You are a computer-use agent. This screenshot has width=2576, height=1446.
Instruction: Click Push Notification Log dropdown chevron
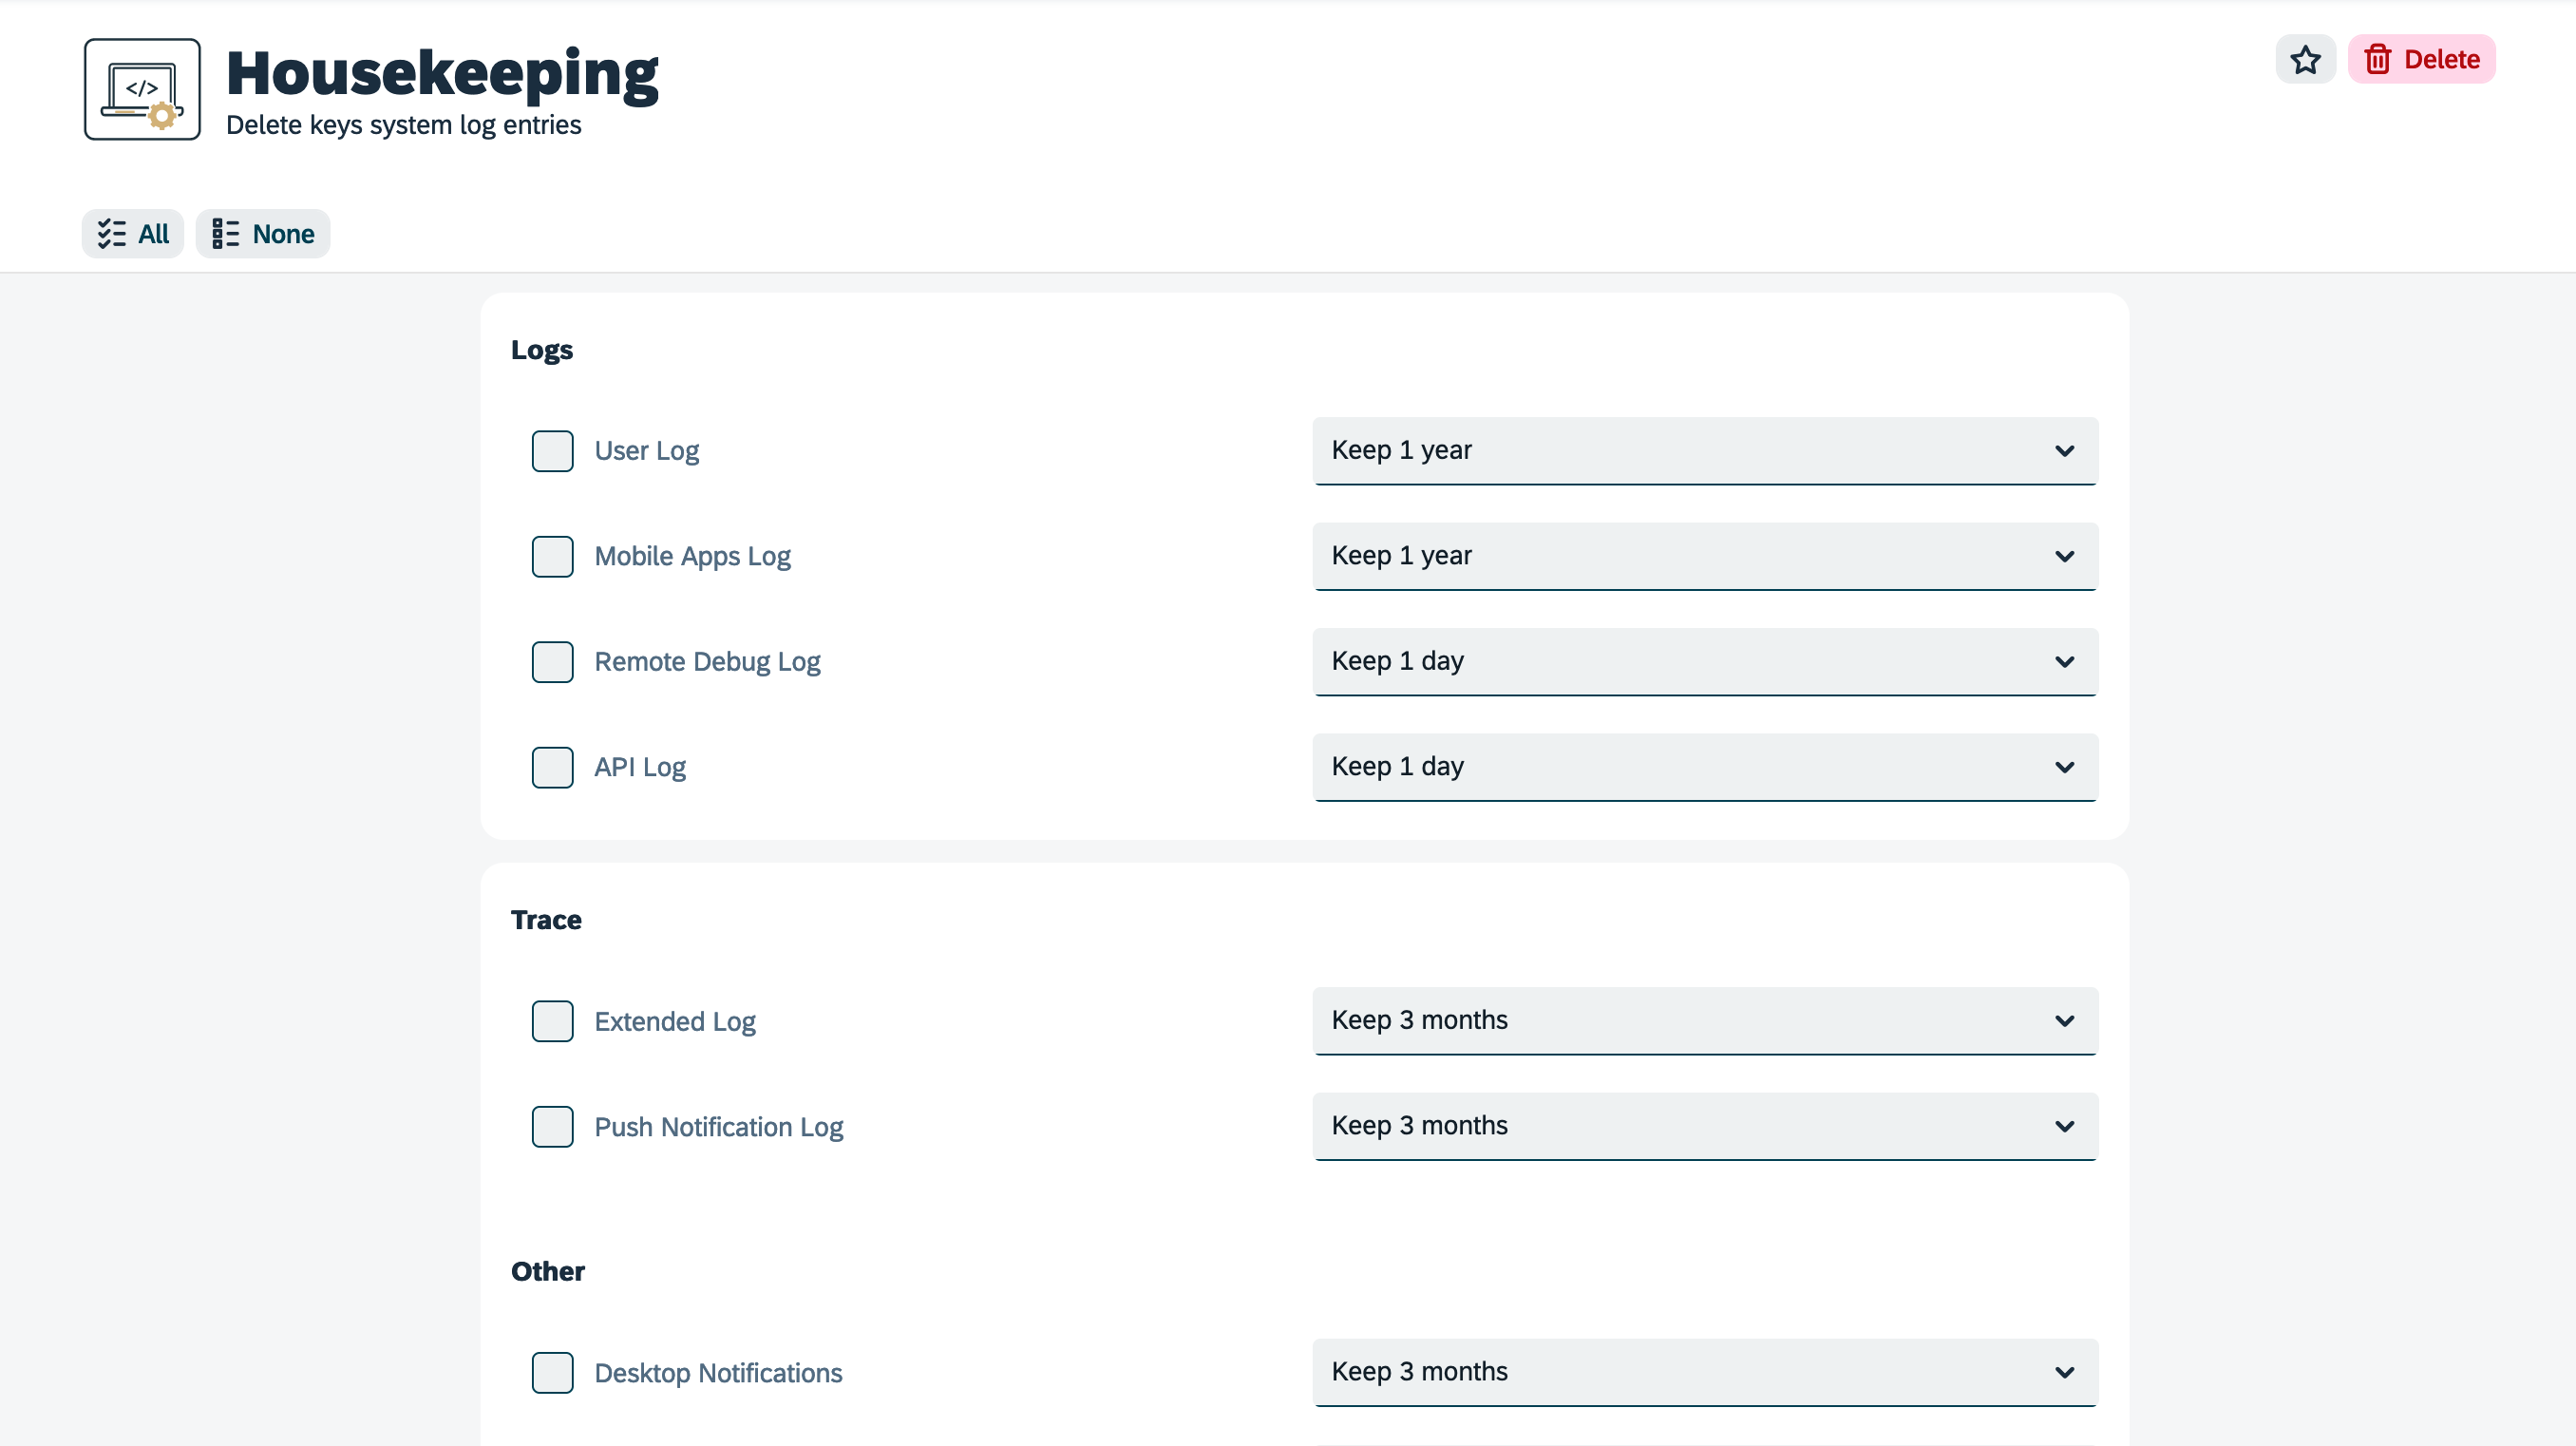[x=2064, y=1127]
